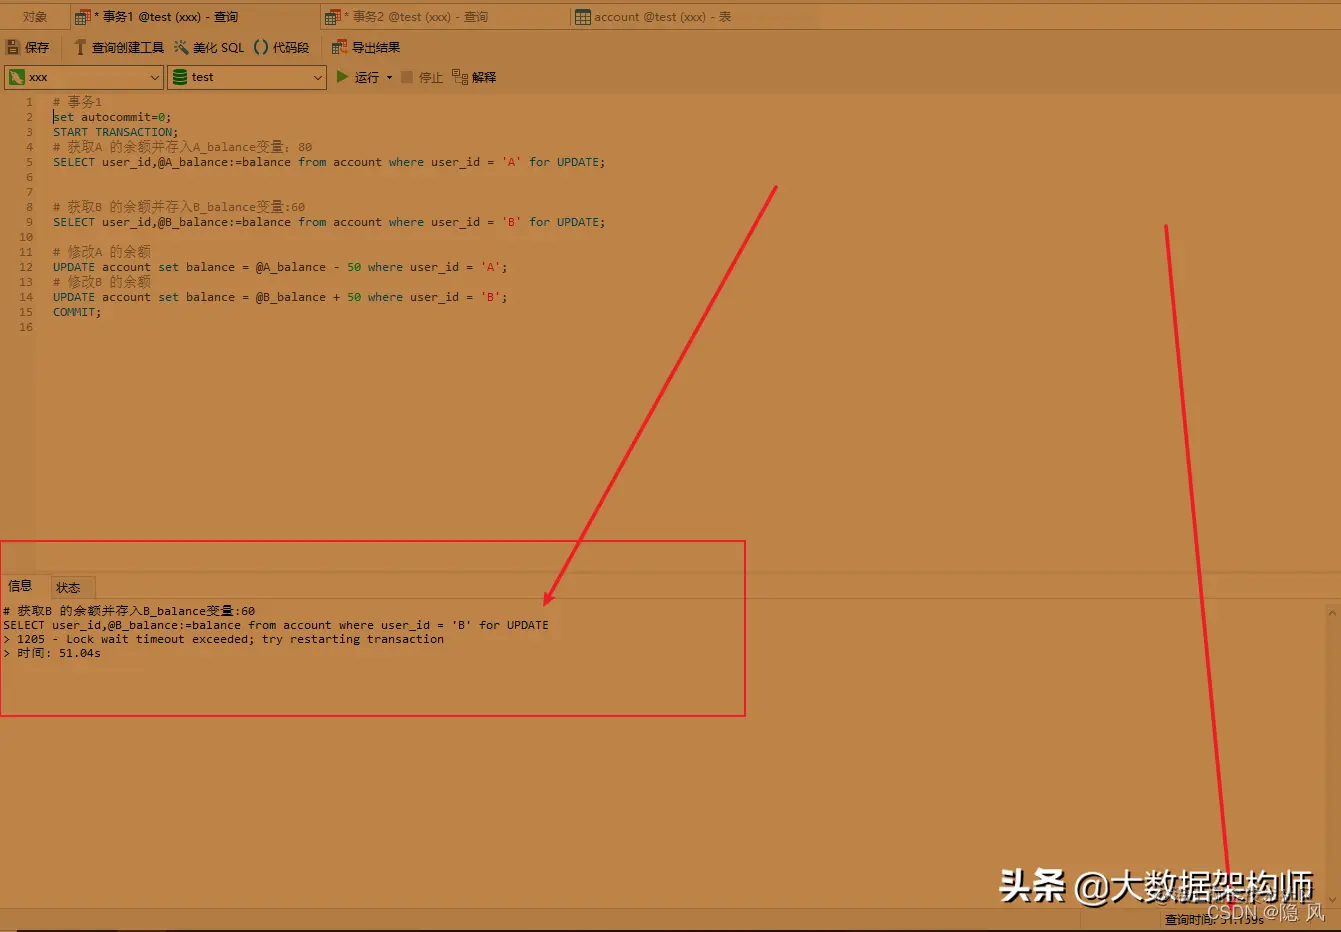The height and width of the screenshot is (932, 1341).
Task: Open the test database dropdown
Action: [318, 77]
